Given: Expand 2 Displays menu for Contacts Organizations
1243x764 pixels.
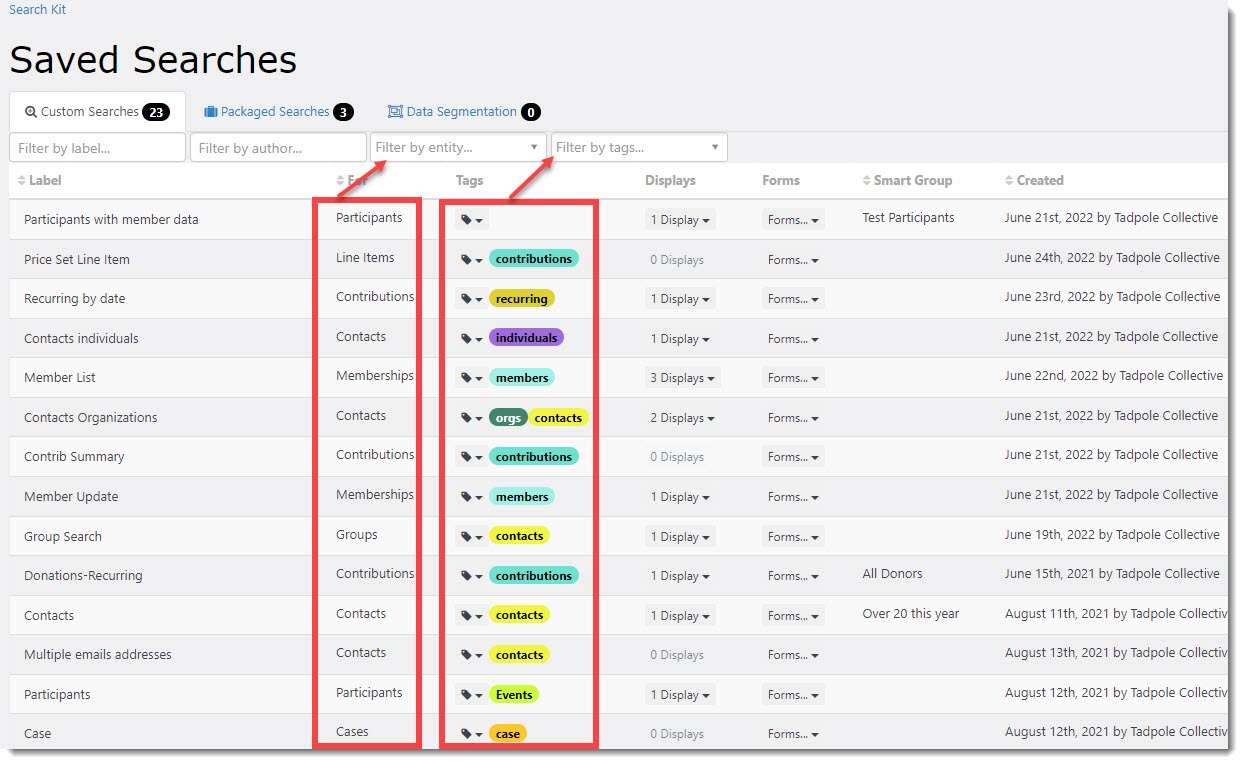Looking at the screenshot, I should (683, 418).
